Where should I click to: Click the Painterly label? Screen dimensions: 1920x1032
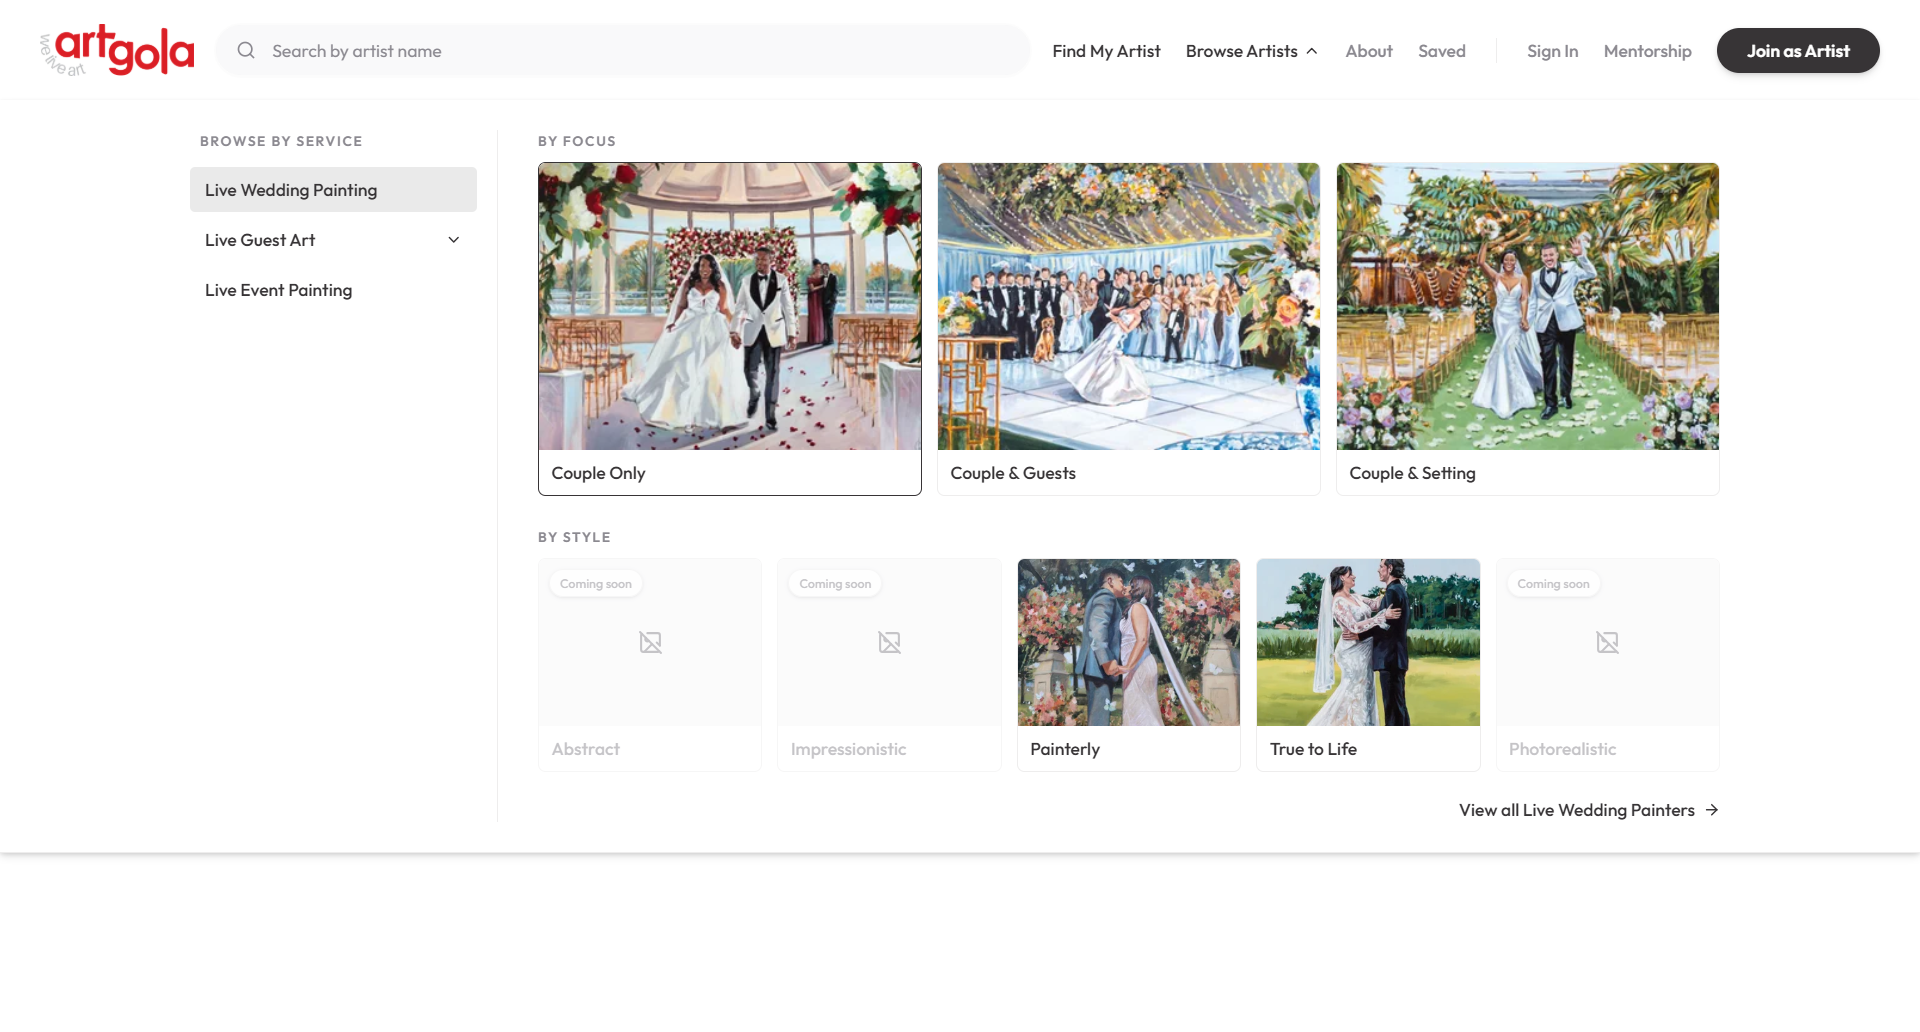tap(1065, 749)
